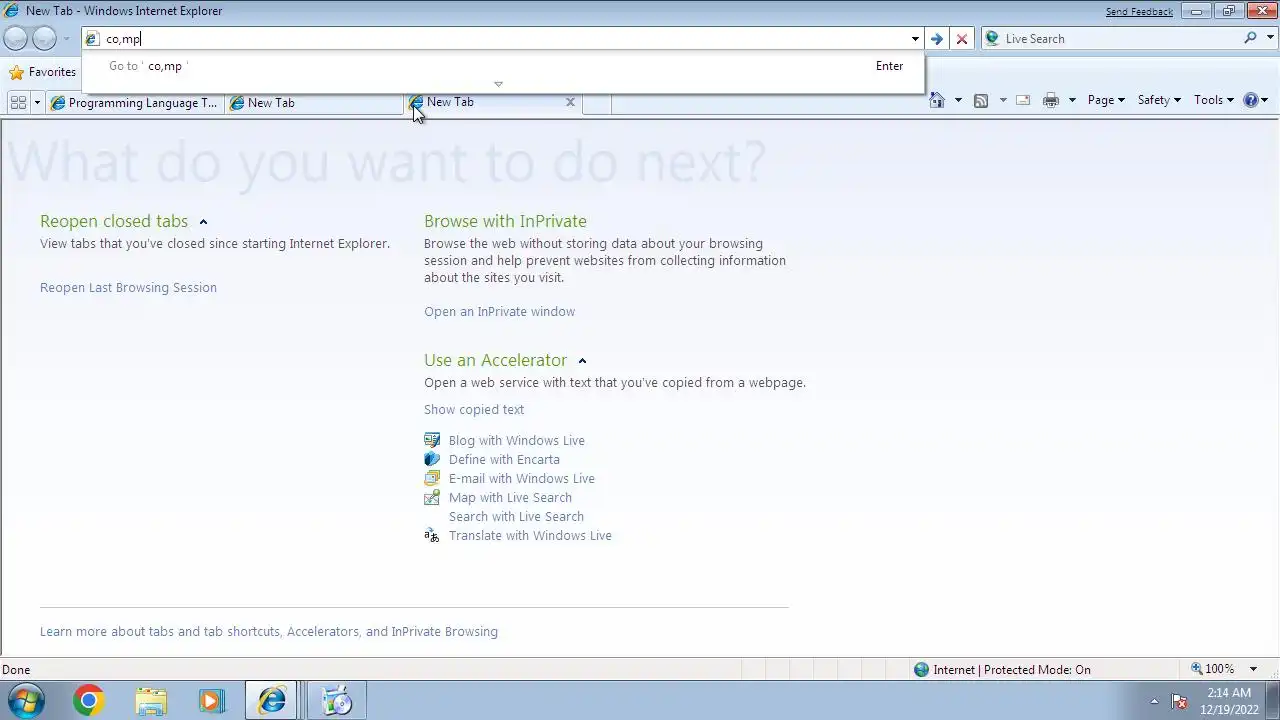
Task: Open Quick Tabs grid view
Action: 18,102
